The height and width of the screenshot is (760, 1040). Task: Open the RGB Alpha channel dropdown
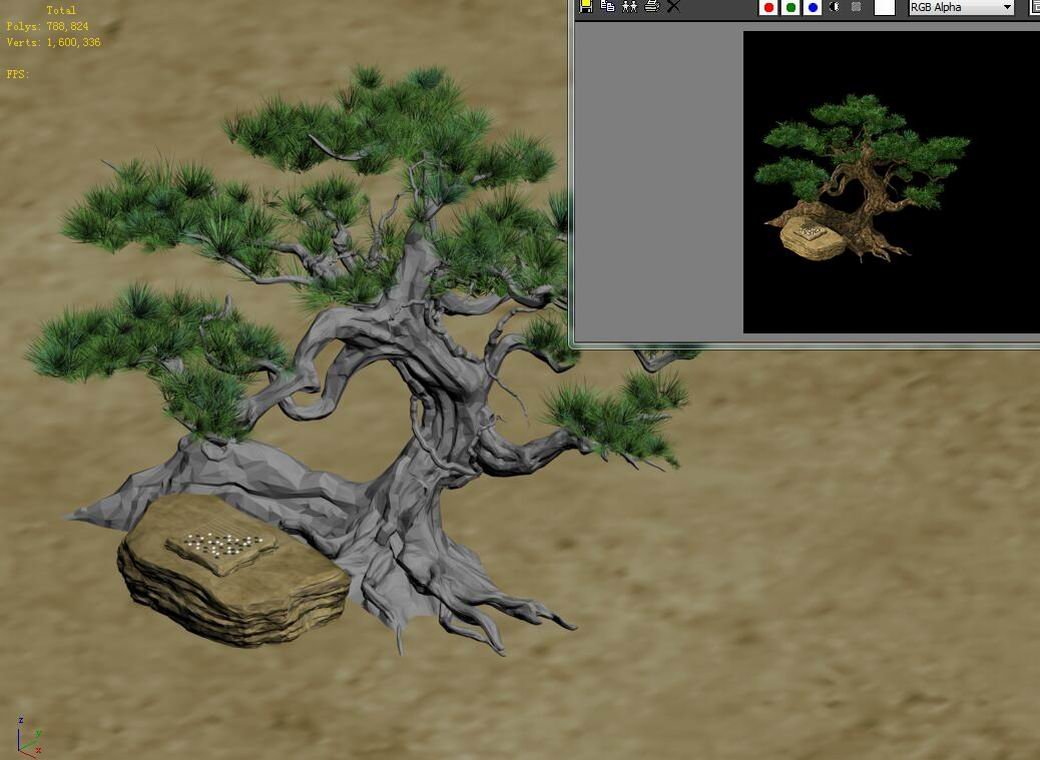point(961,8)
